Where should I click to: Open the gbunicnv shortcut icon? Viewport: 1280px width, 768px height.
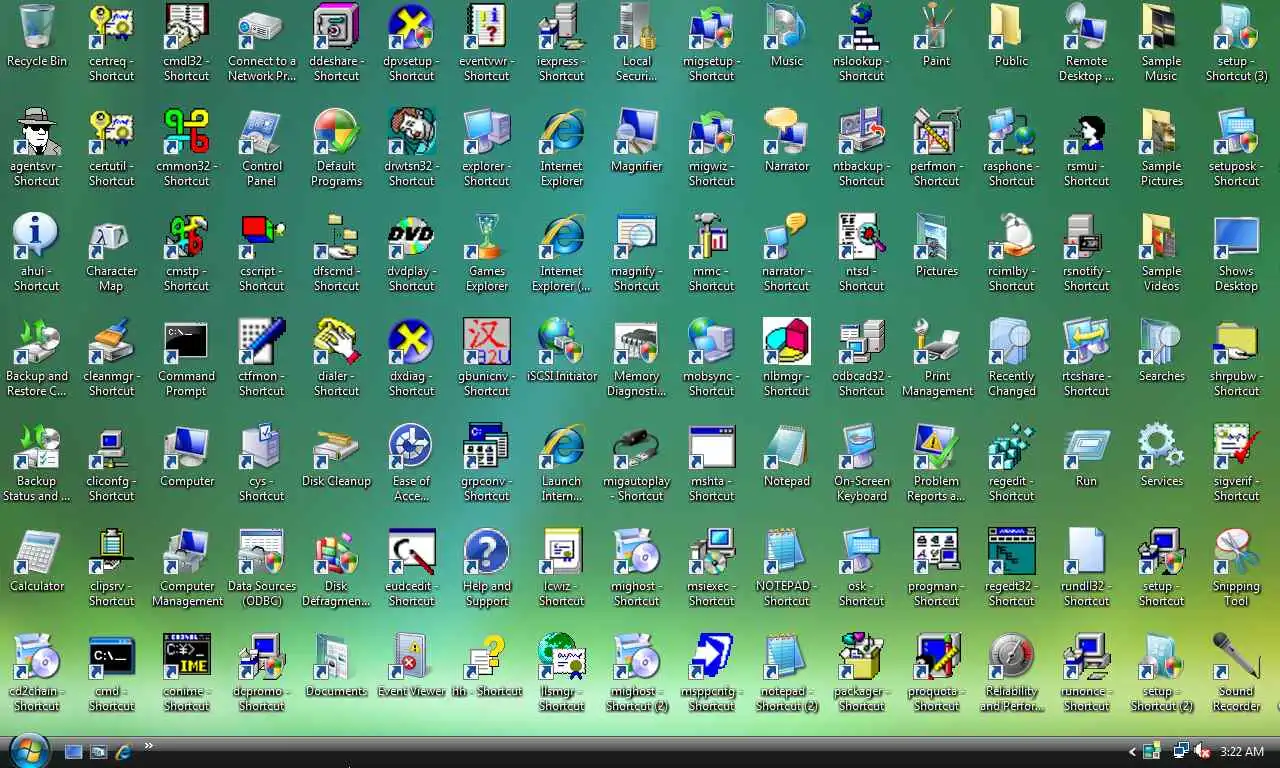[x=487, y=342]
